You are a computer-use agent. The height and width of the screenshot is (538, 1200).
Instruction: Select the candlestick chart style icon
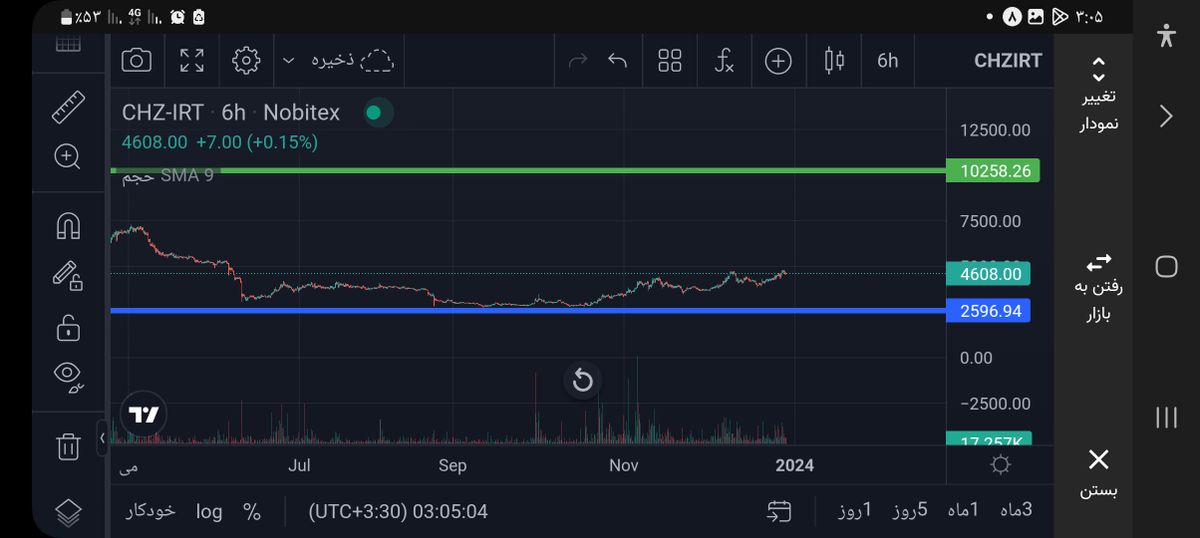tap(833, 61)
